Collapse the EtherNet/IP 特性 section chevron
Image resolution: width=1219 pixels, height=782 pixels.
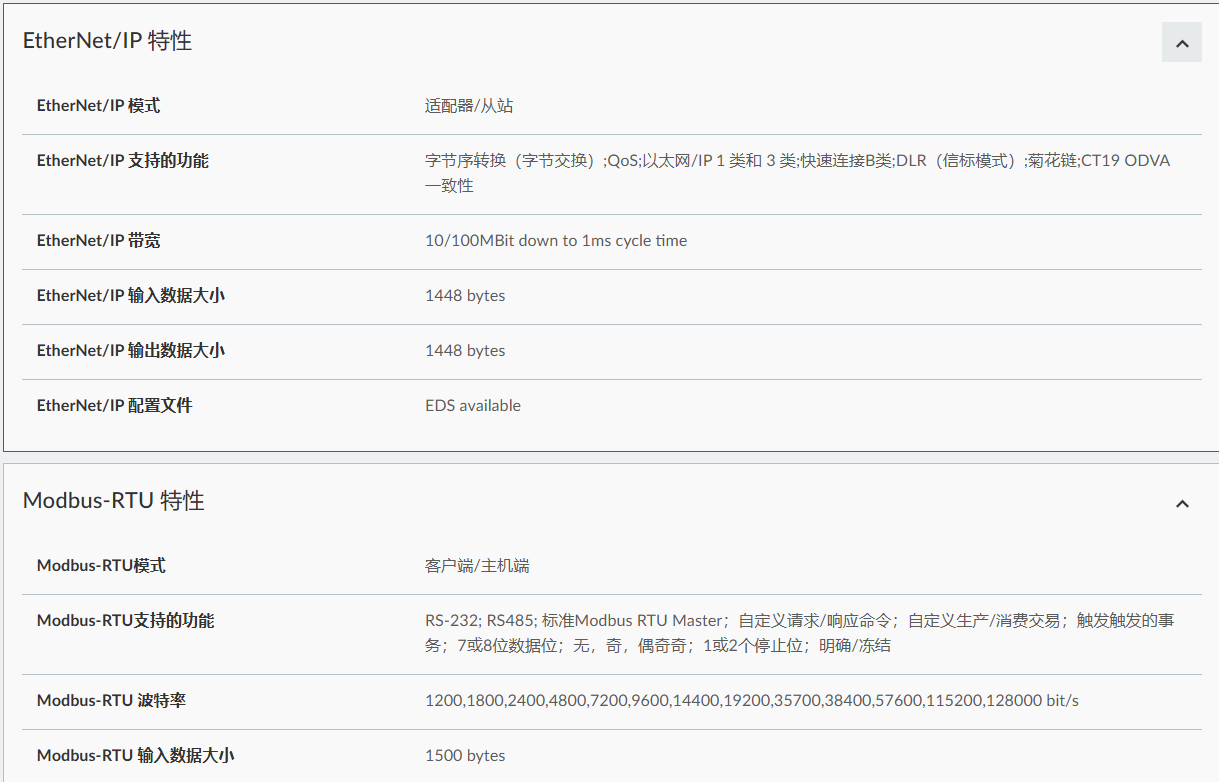1181,43
